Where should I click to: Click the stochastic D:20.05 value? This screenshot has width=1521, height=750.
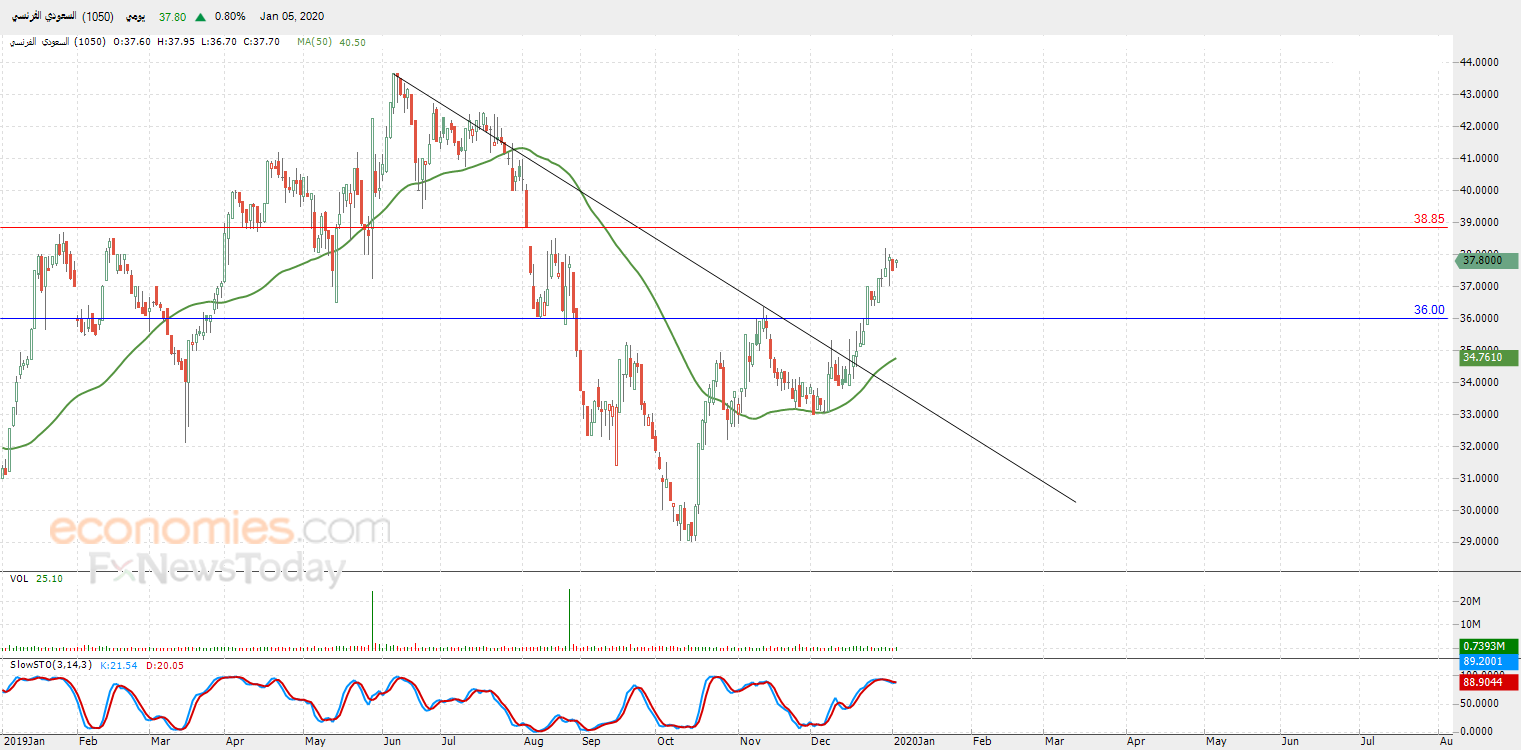click(x=165, y=665)
